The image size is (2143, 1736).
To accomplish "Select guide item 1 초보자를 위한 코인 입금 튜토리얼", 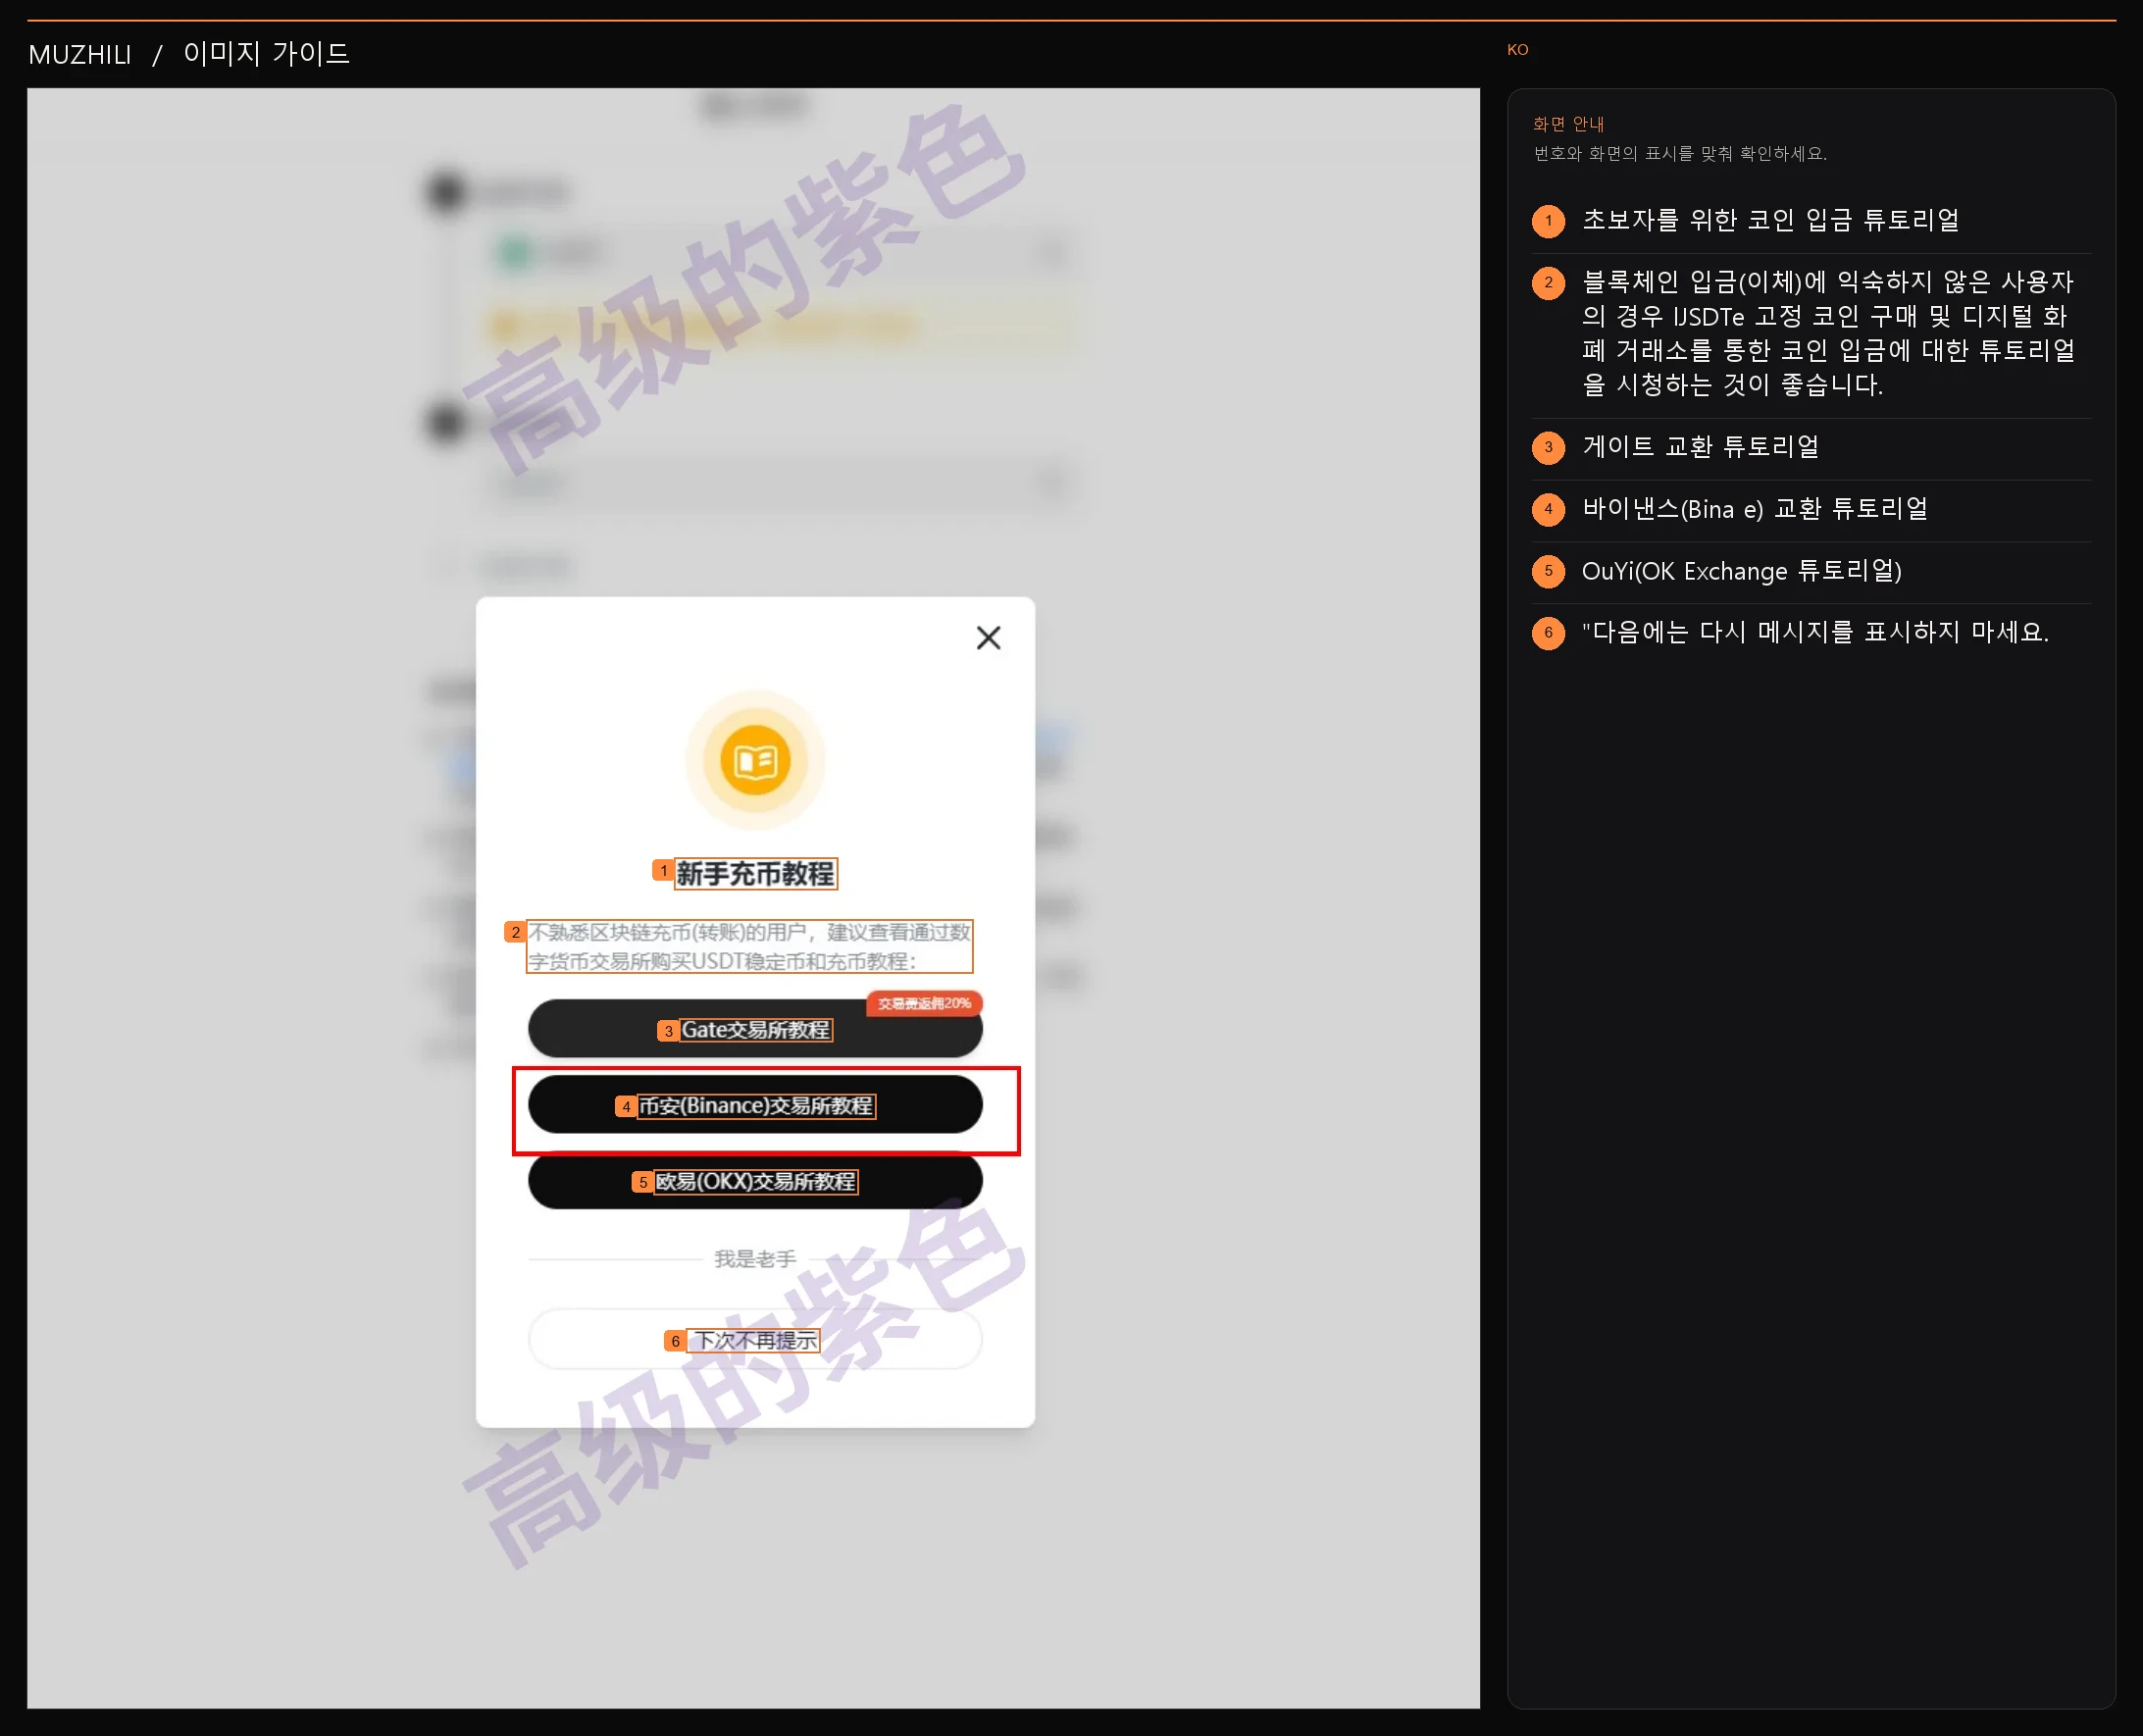I will click(x=1811, y=221).
